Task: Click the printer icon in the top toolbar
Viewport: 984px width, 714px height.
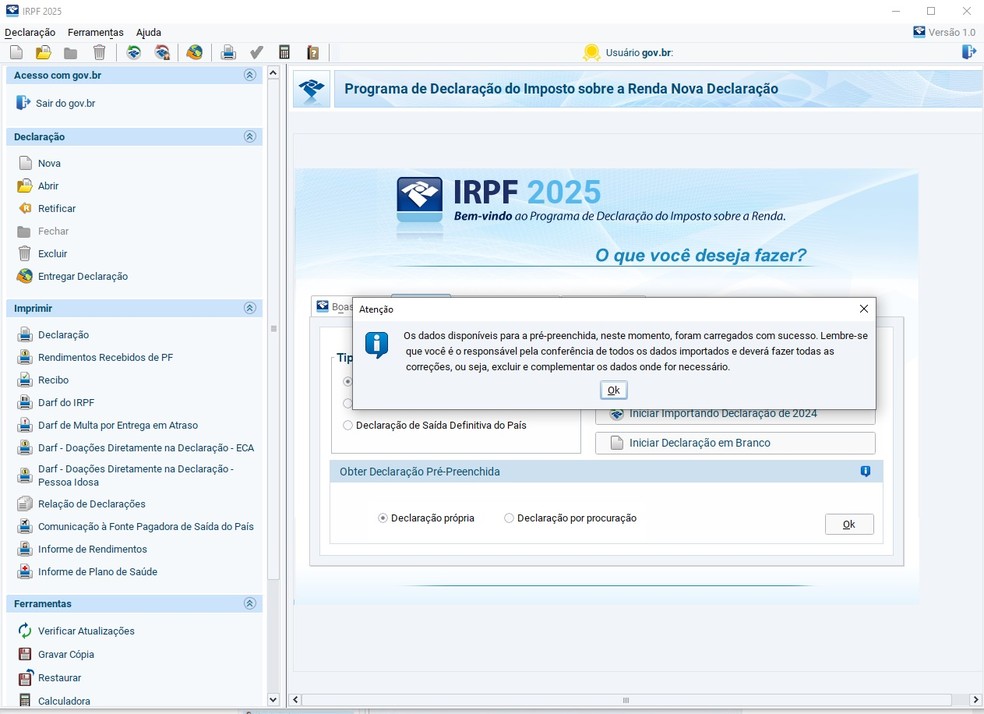Action: point(228,53)
